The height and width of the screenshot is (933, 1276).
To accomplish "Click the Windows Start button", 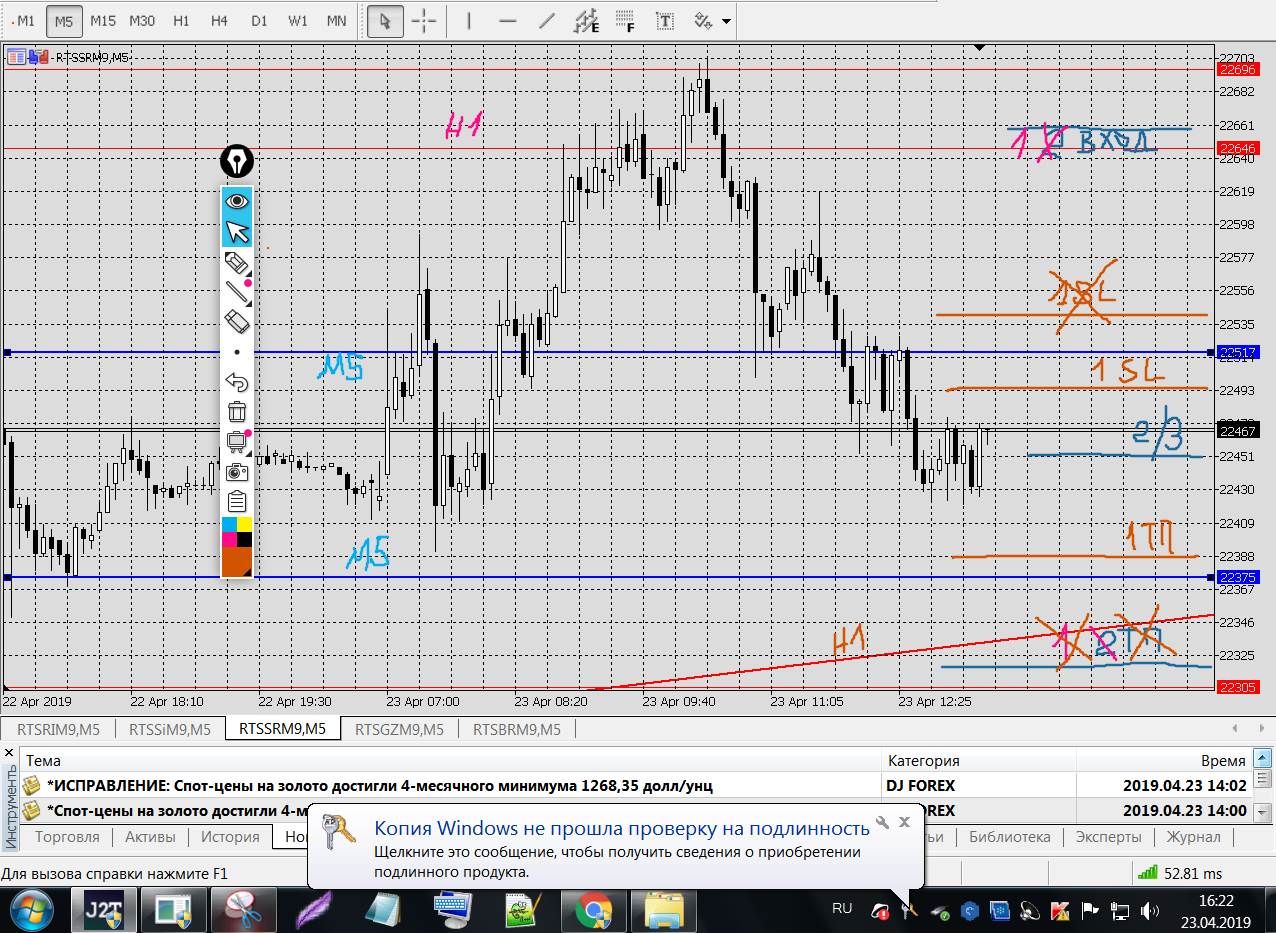I will tap(32, 910).
